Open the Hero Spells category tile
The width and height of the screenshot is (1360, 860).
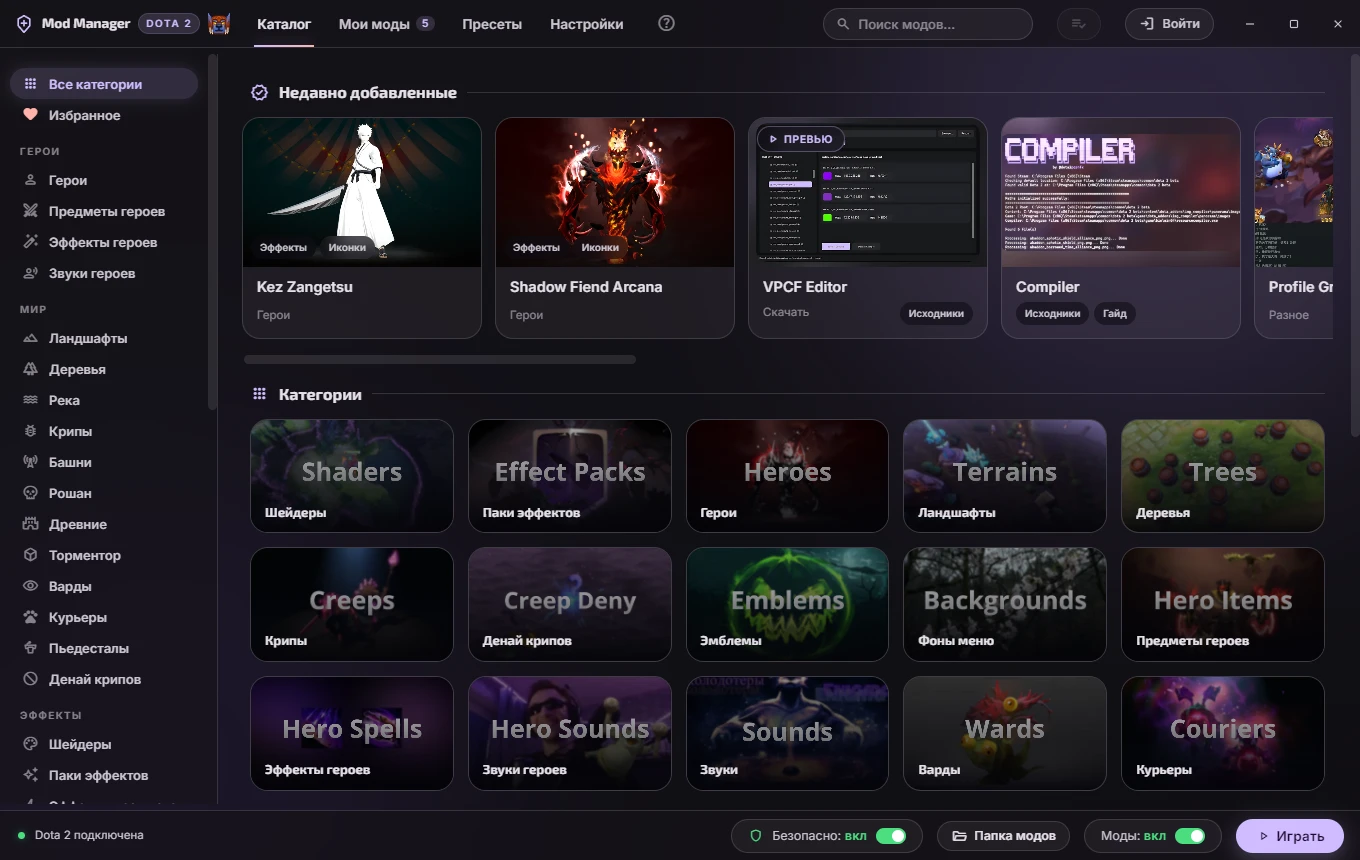tap(352, 733)
